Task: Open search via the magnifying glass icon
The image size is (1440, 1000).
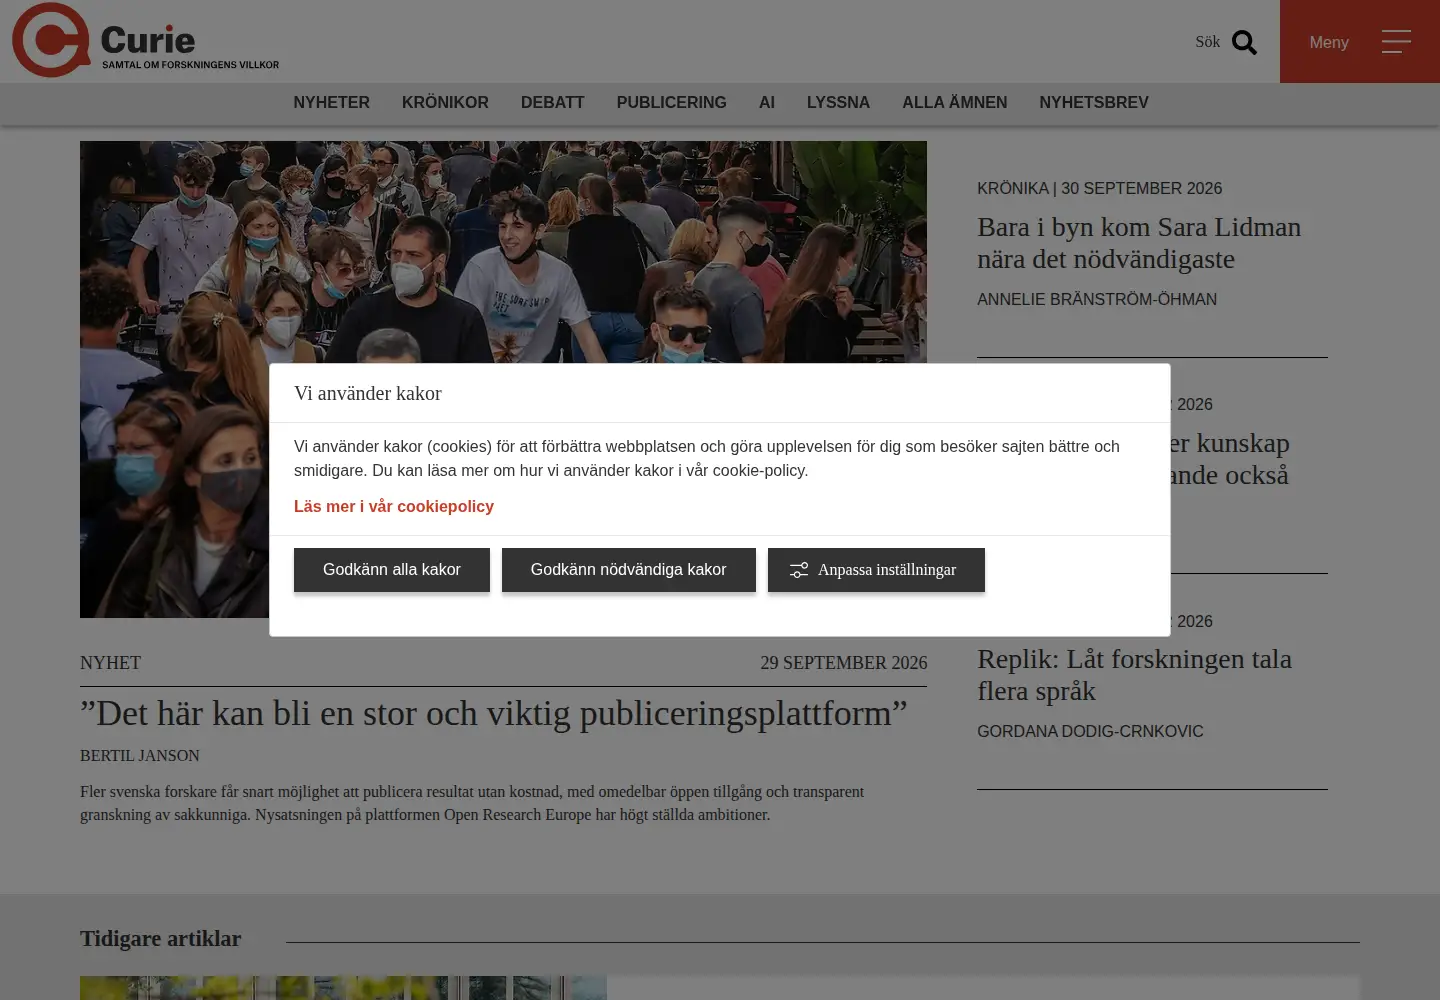Action: 1244,42
